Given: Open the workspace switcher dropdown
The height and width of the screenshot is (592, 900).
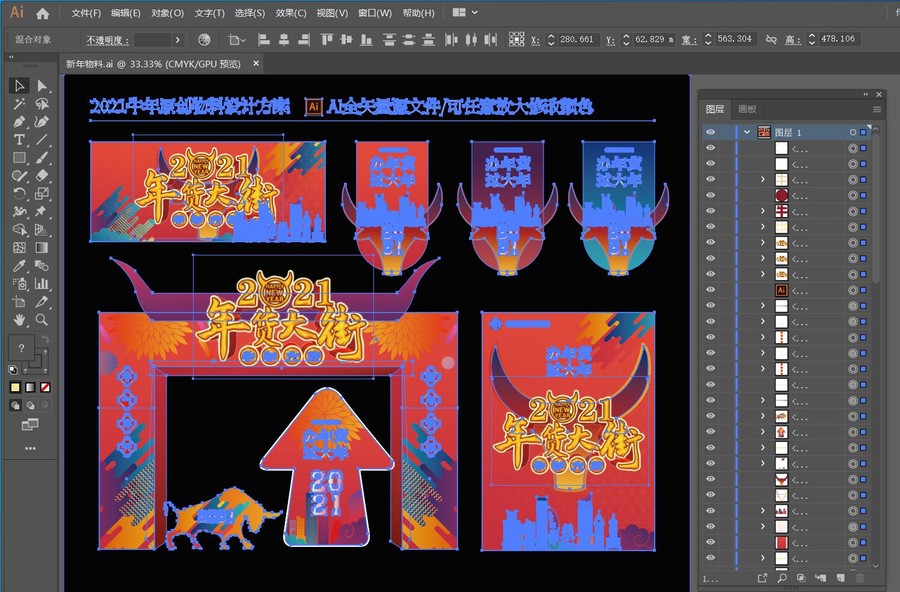Looking at the screenshot, I should coord(464,13).
